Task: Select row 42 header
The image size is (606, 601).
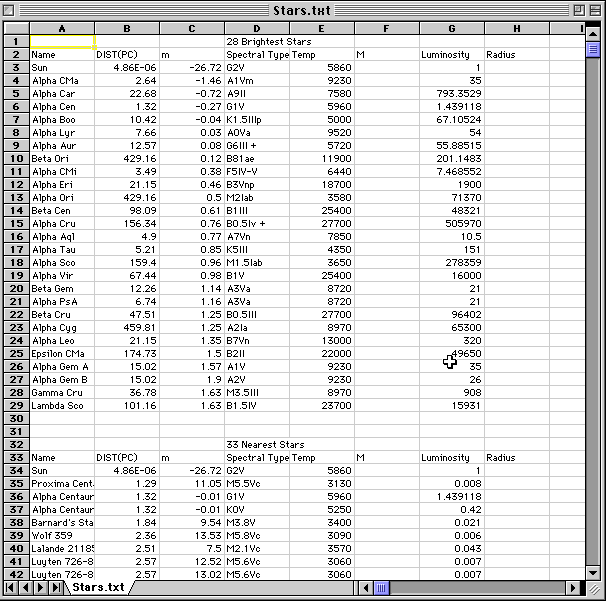Action: (16, 575)
